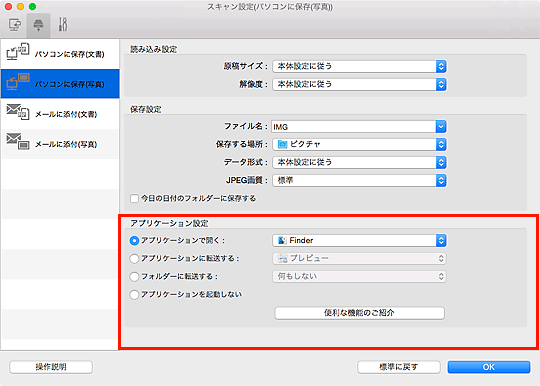Click the プレビュー app icon
The width and height of the screenshot is (540, 386).
[283, 258]
